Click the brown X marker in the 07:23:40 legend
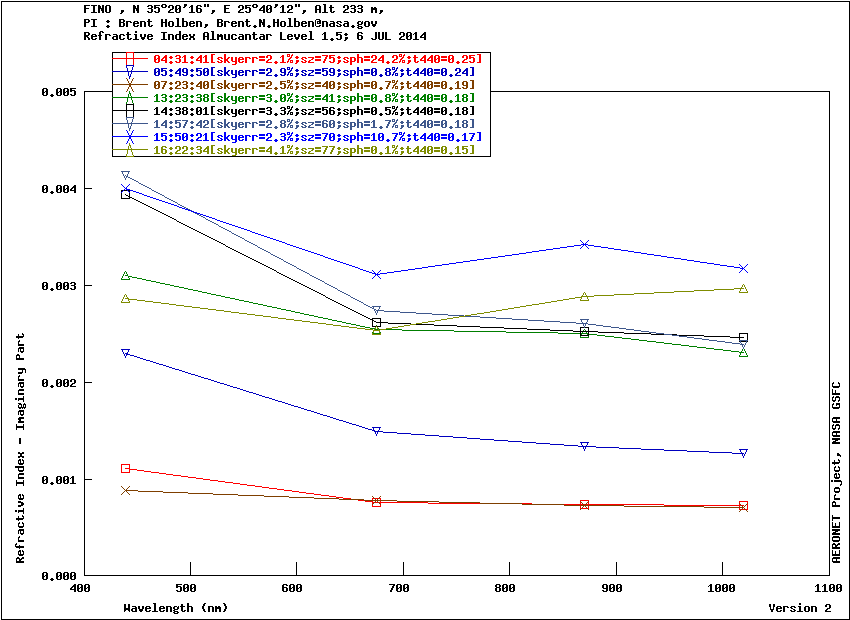 point(129,85)
